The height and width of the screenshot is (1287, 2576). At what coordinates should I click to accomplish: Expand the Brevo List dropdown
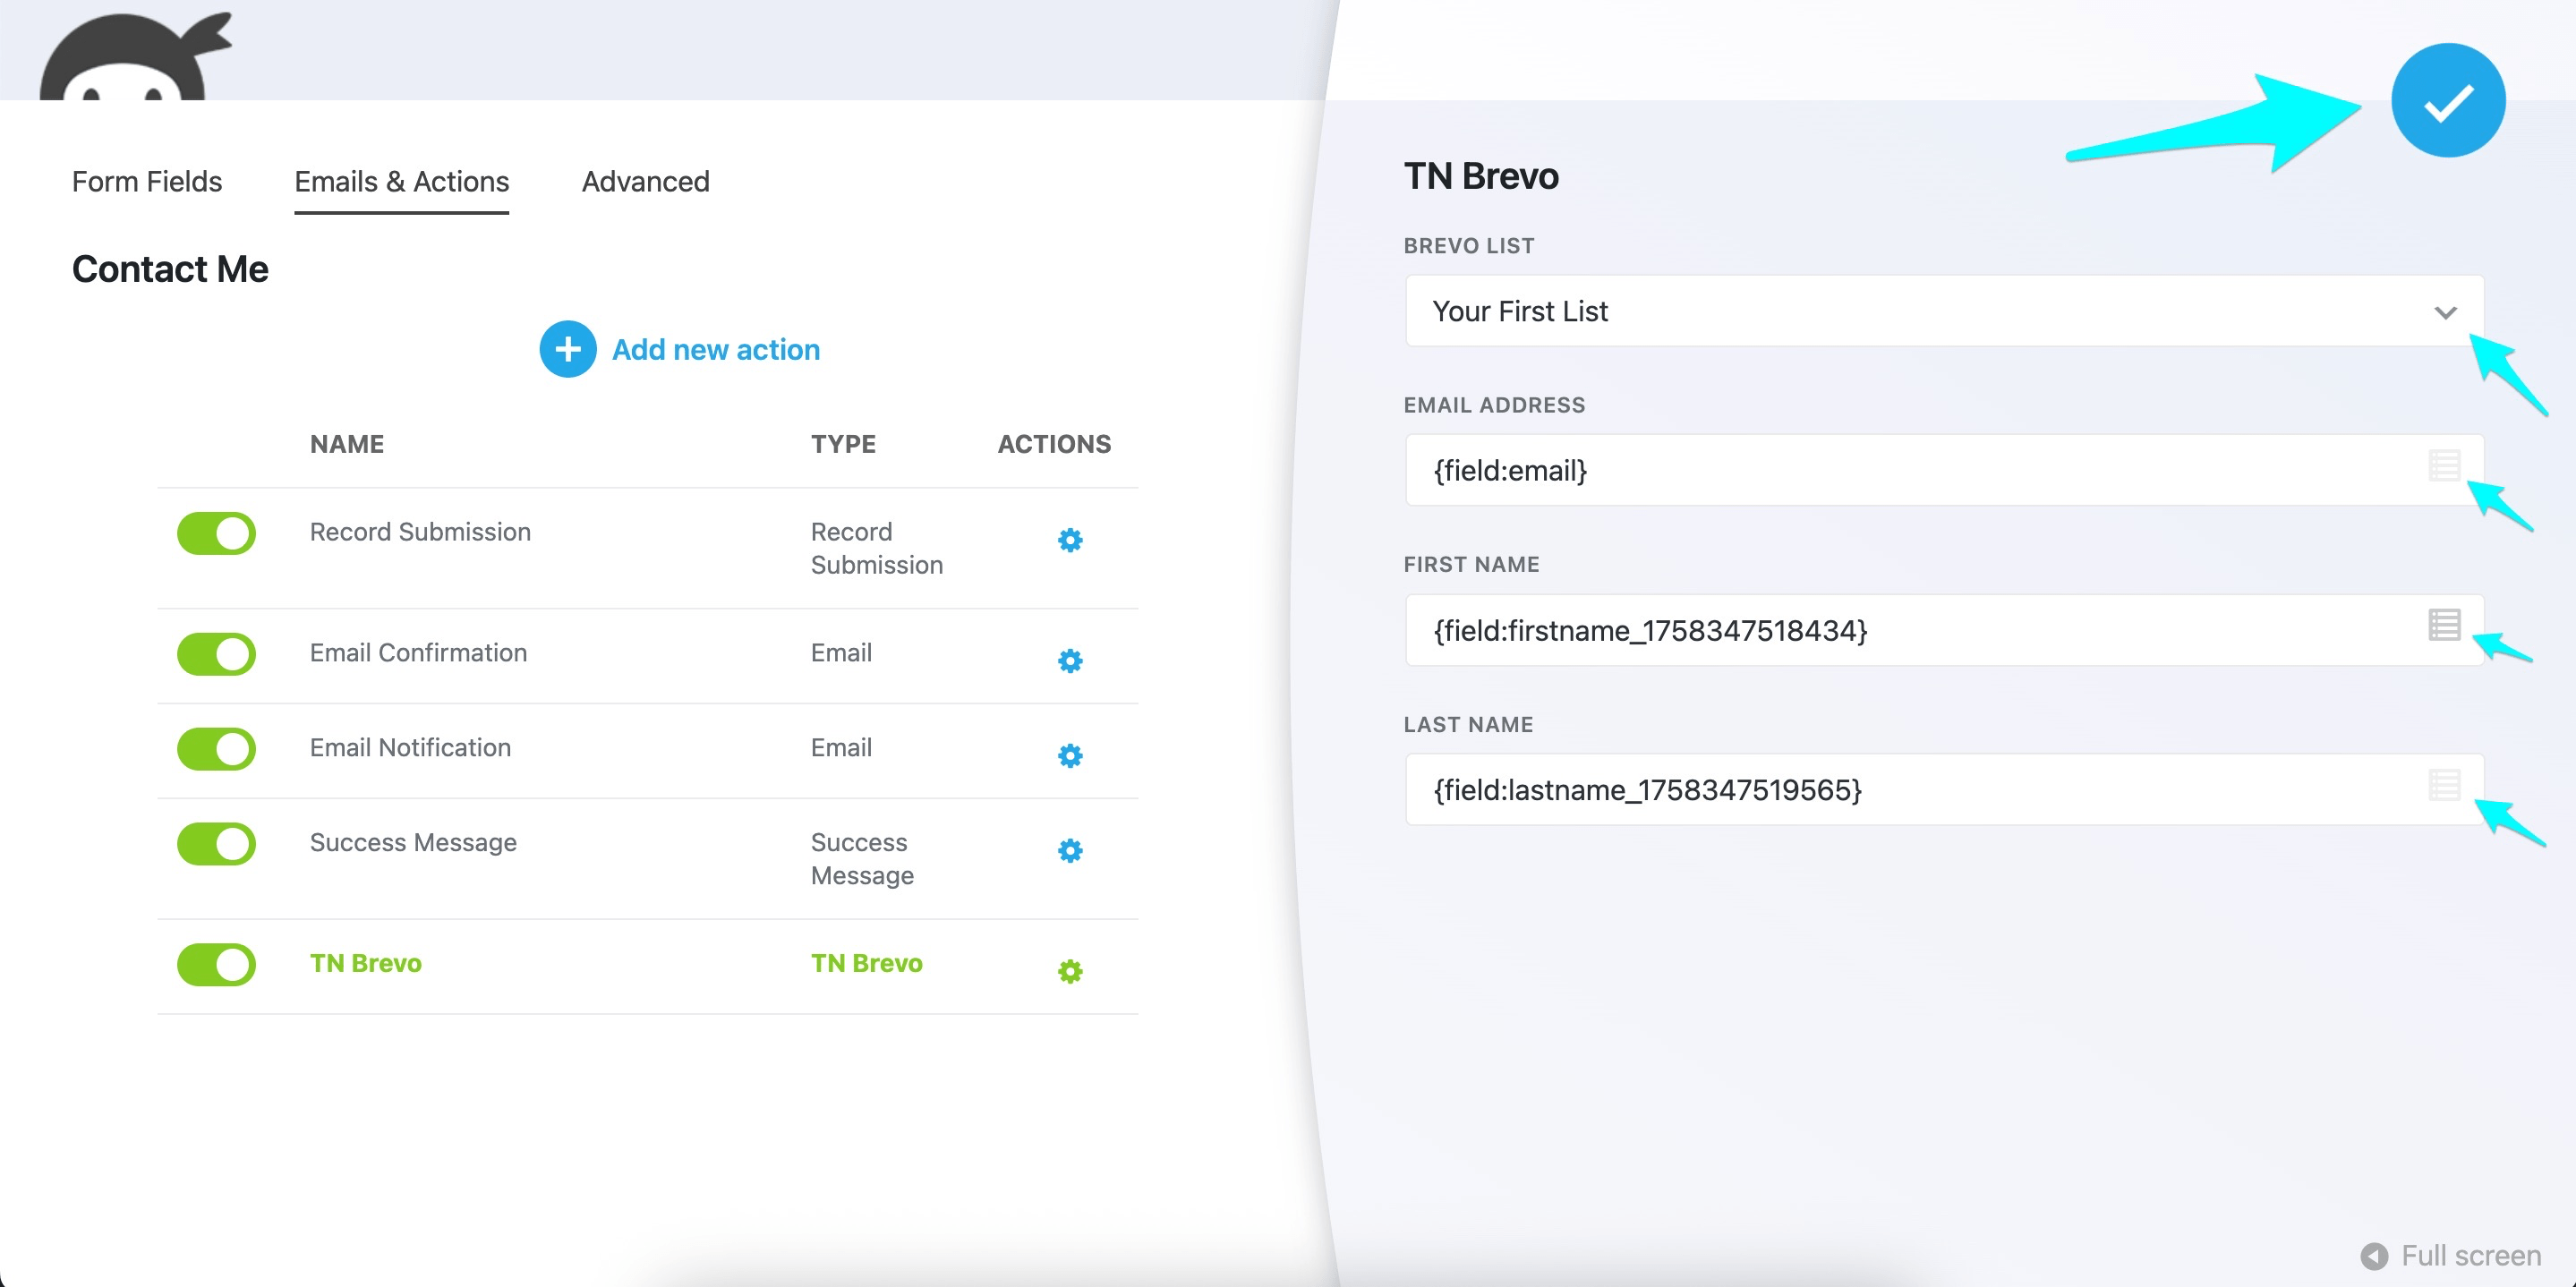1943,311
